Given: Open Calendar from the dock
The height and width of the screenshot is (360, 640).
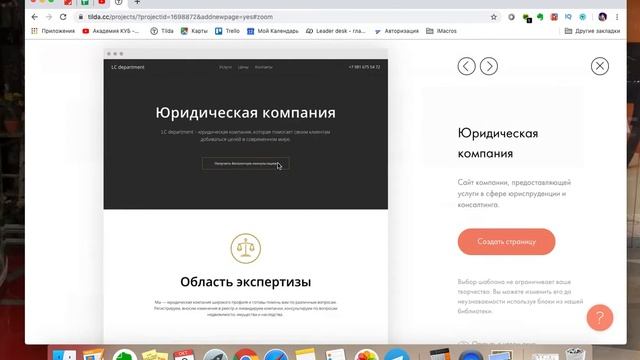Looking at the screenshot, I should pos(184,355).
